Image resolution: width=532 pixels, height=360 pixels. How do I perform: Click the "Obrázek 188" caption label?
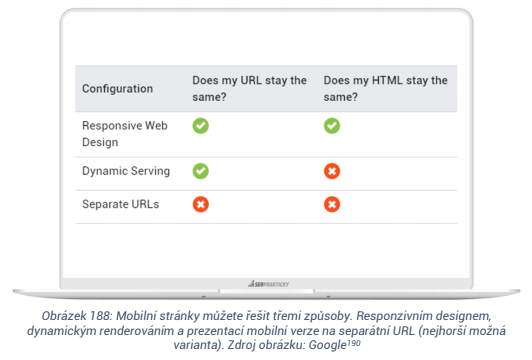[x=76, y=316]
